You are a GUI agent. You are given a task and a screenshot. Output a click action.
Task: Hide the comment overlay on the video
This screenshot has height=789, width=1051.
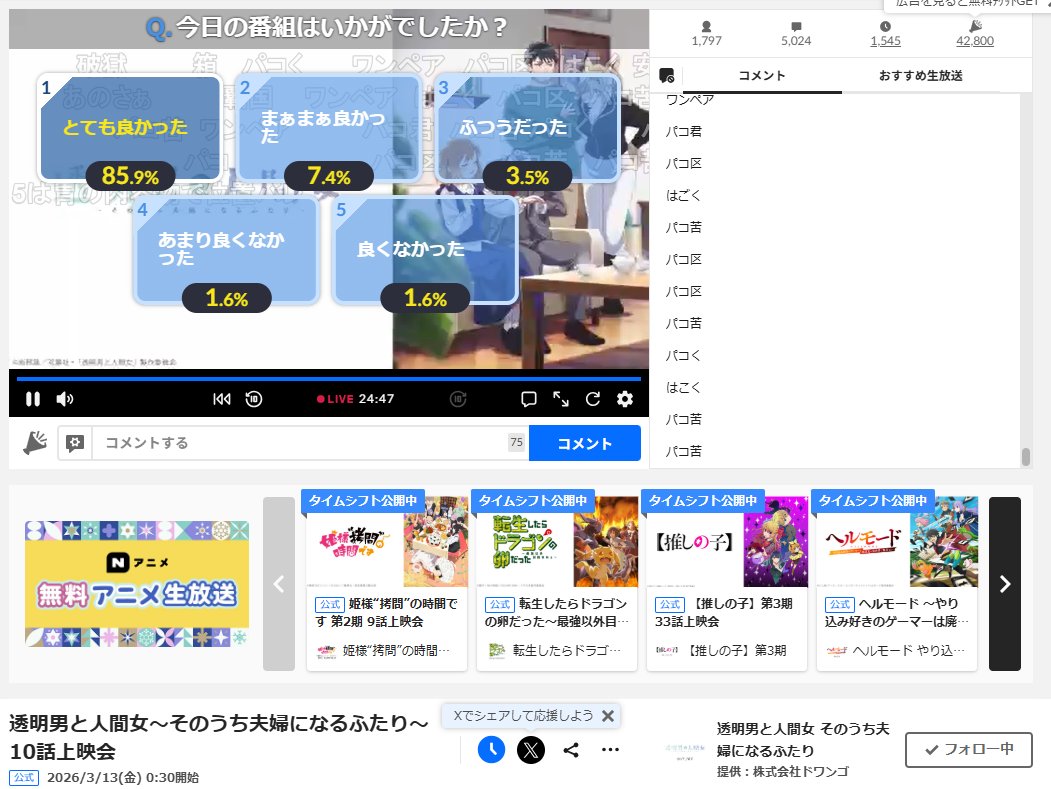[x=527, y=398]
